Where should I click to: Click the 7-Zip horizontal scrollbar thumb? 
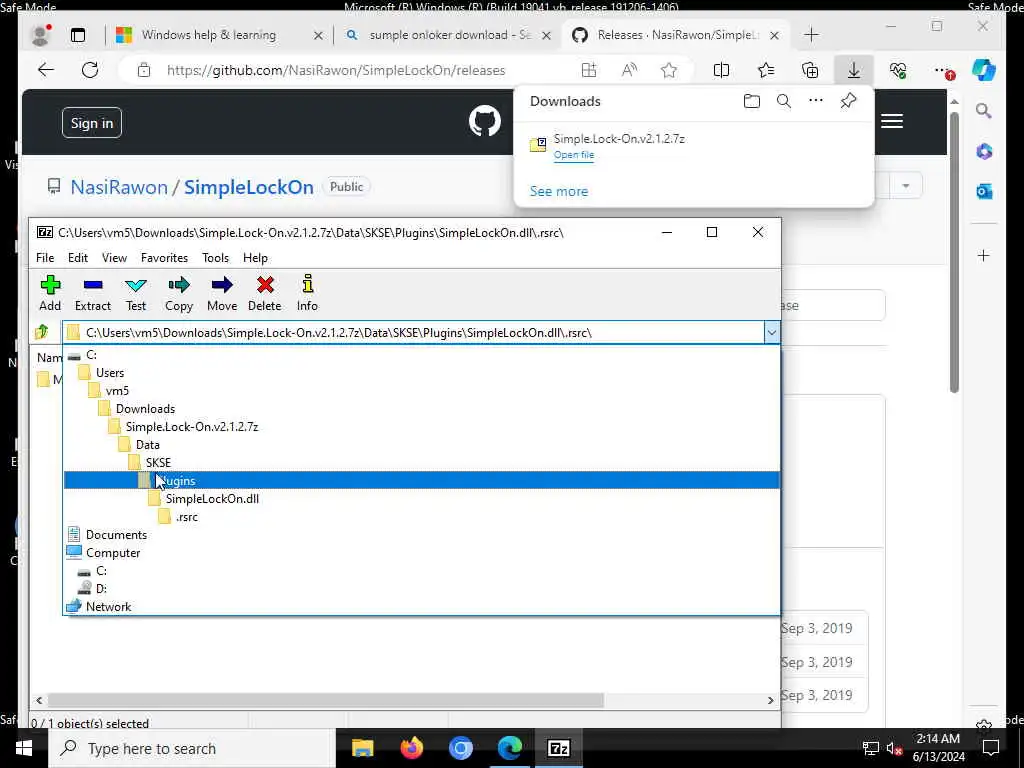point(326,700)
